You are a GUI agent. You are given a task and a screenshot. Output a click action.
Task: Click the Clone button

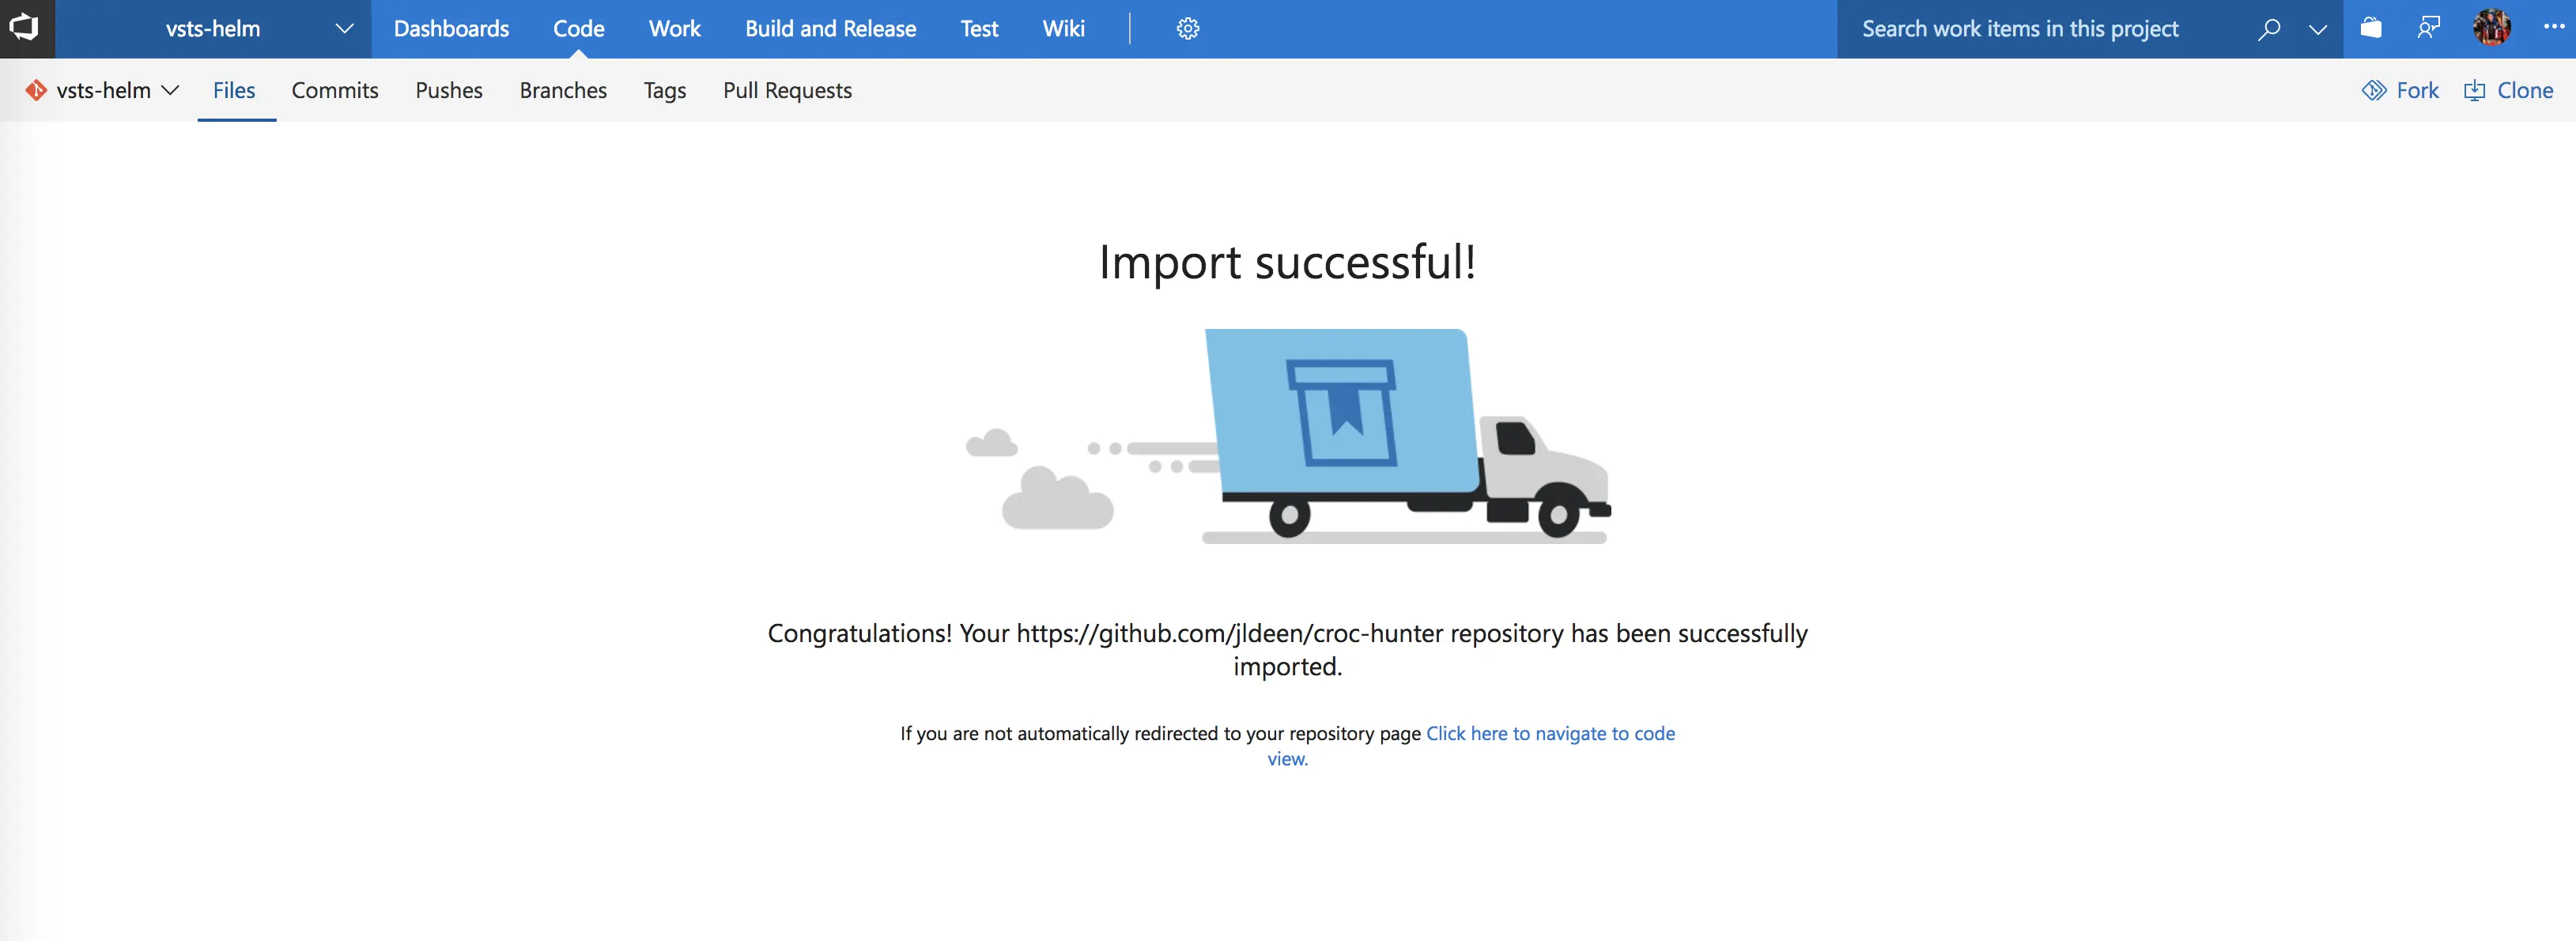(2508, 90)
